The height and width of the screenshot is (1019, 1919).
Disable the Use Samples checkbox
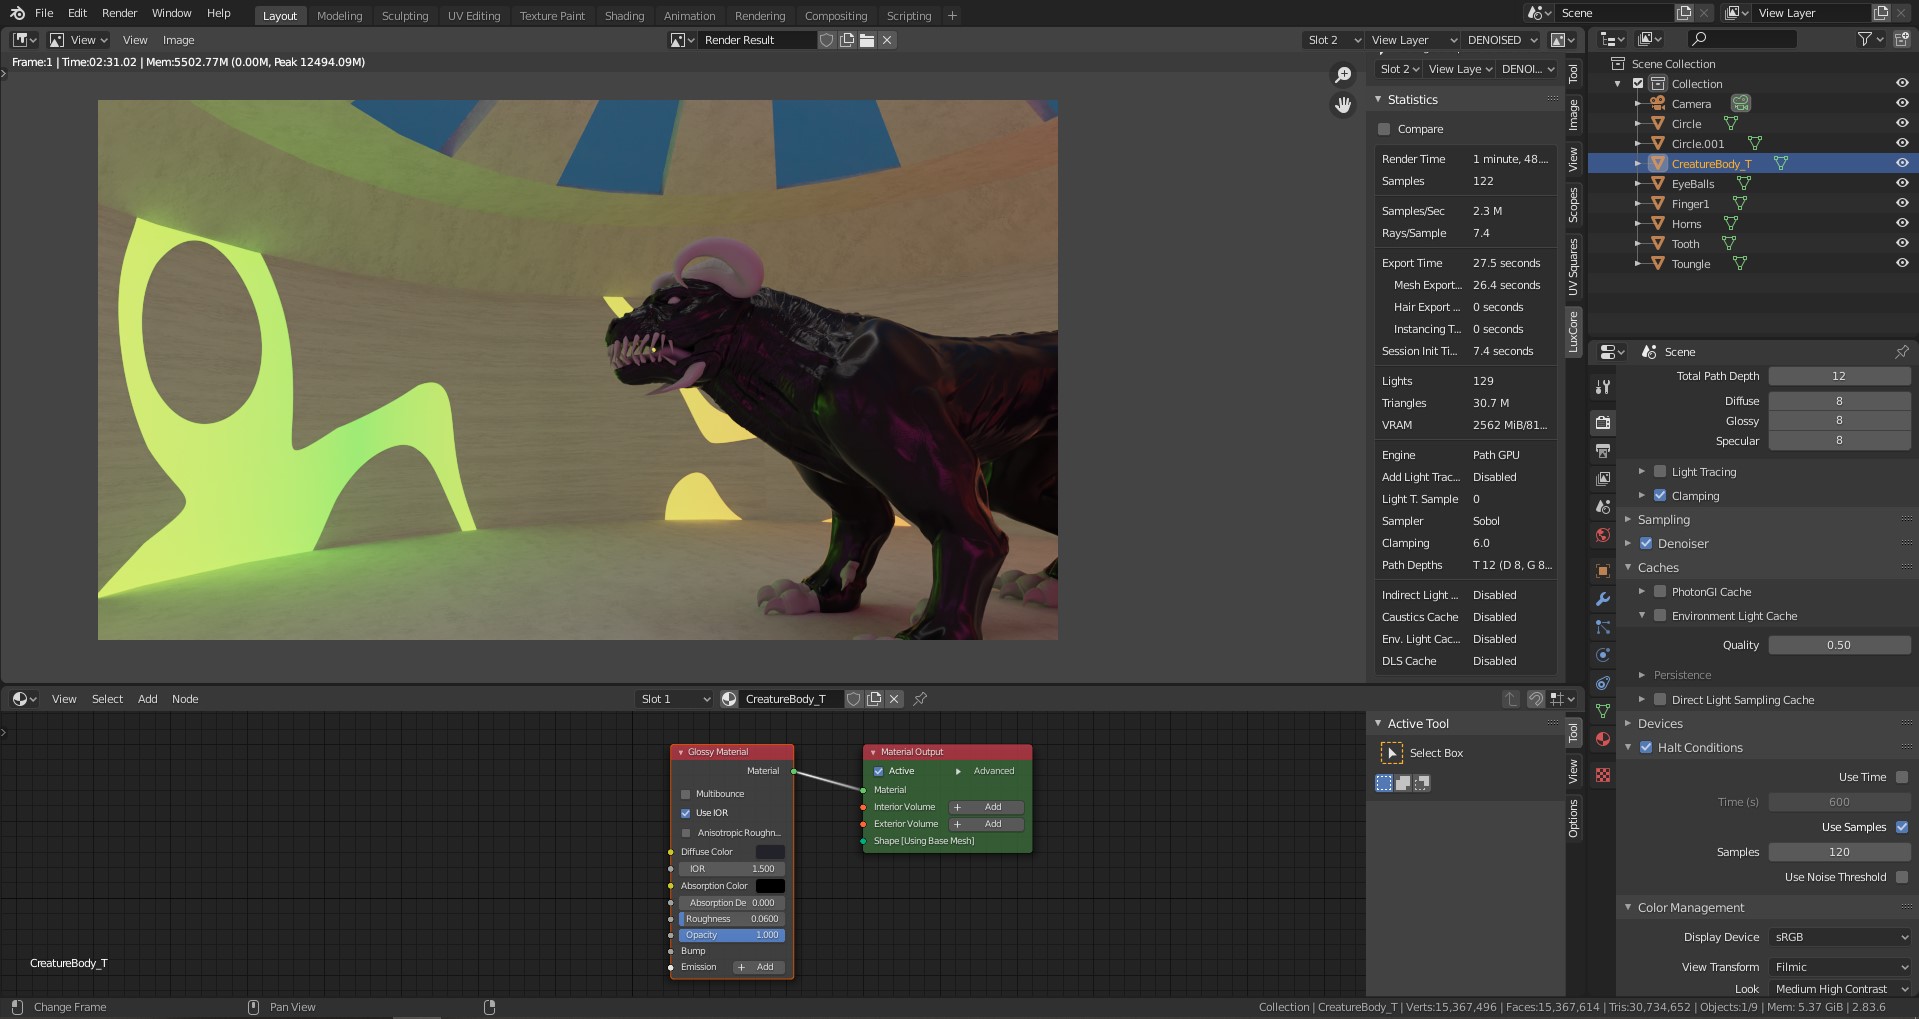1901,827
